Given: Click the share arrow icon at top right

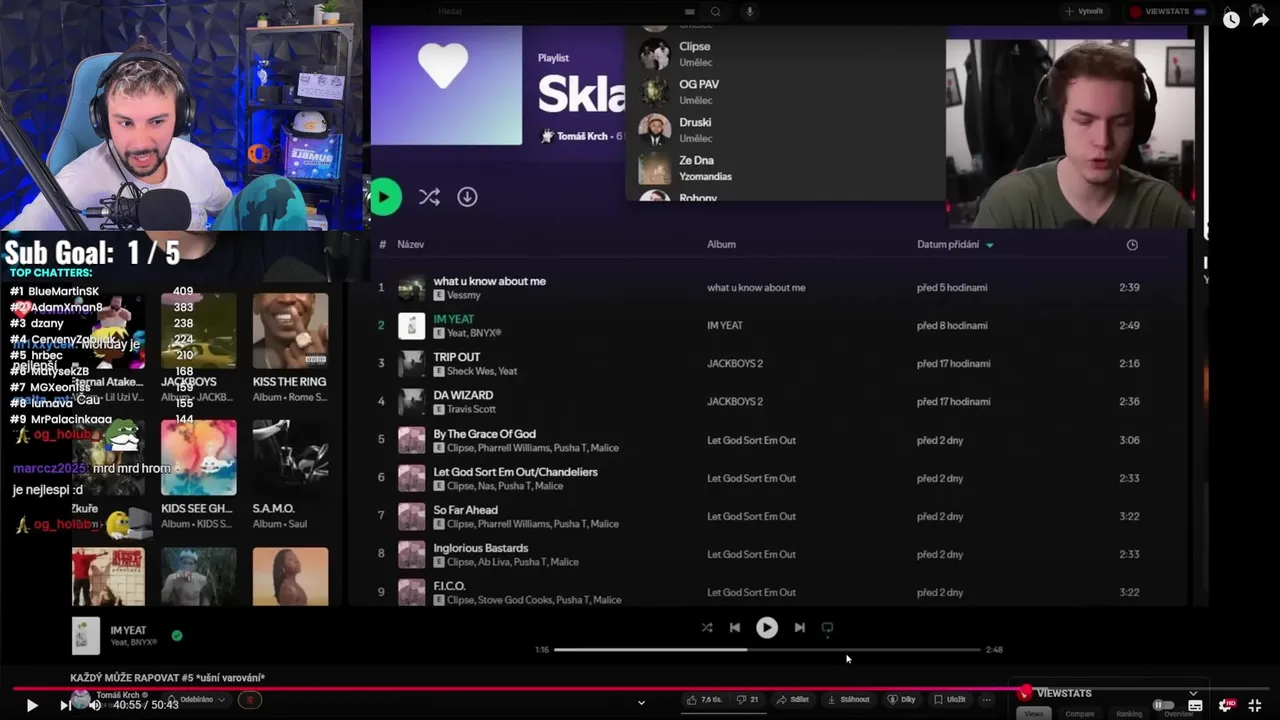Looking at the screenshot, I should coord(1261,19).
